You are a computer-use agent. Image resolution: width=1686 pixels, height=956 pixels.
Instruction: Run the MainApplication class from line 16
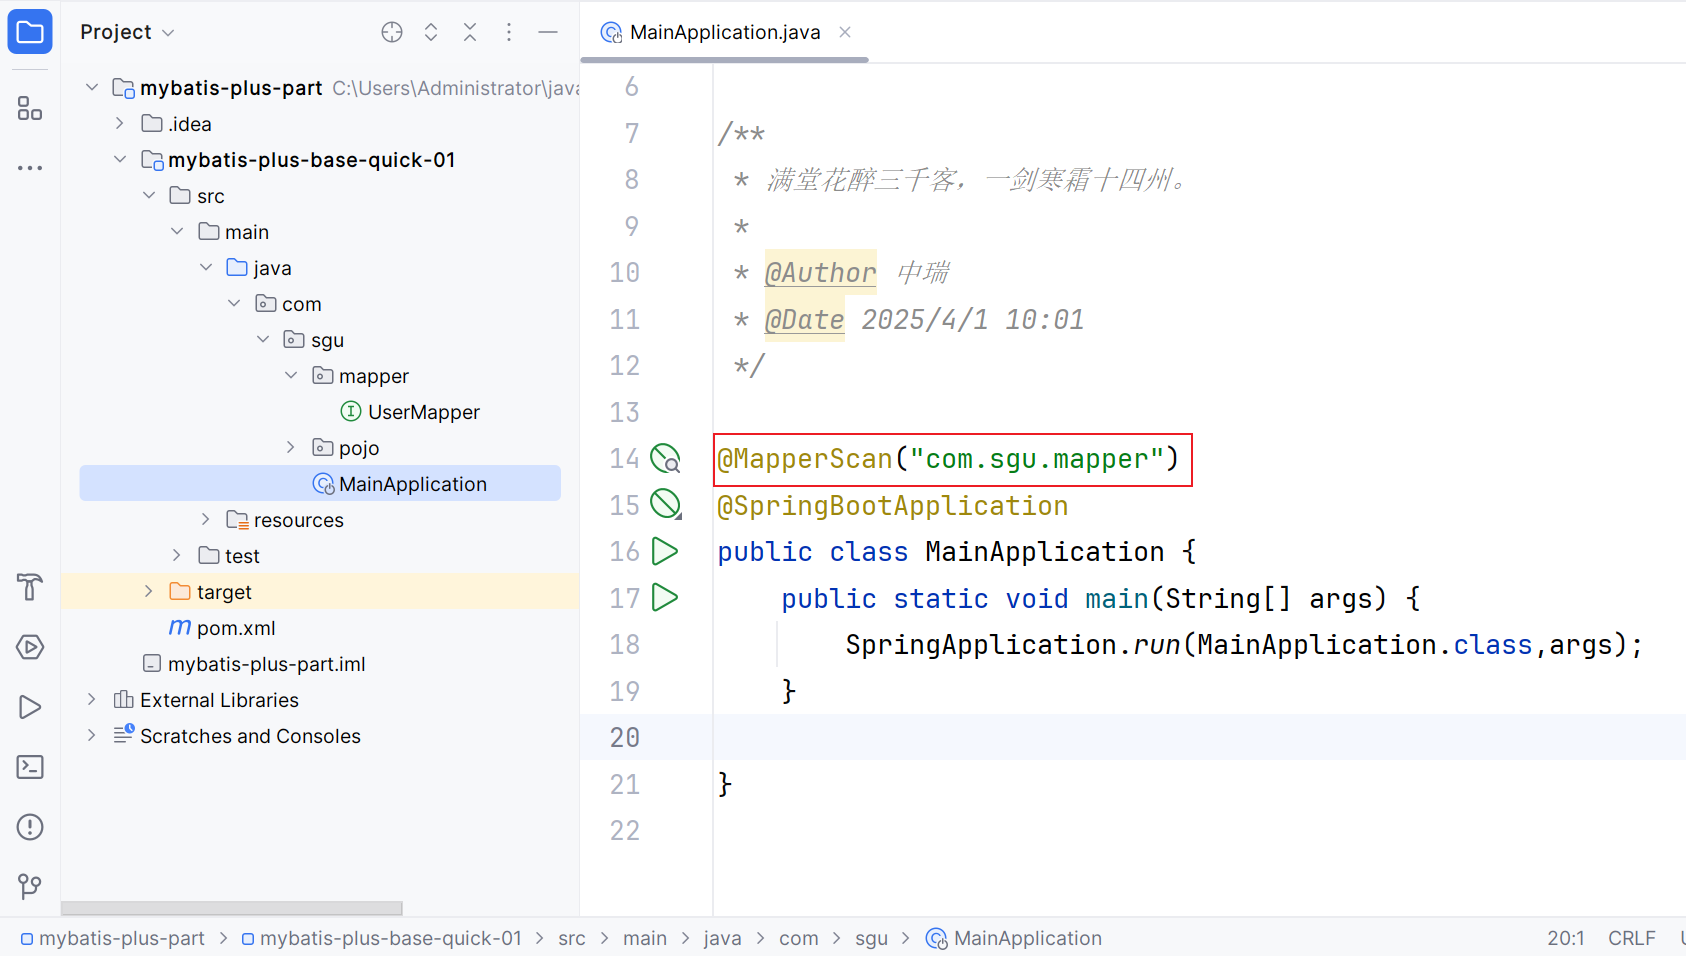pyautogui.click(x=665, y=551)
